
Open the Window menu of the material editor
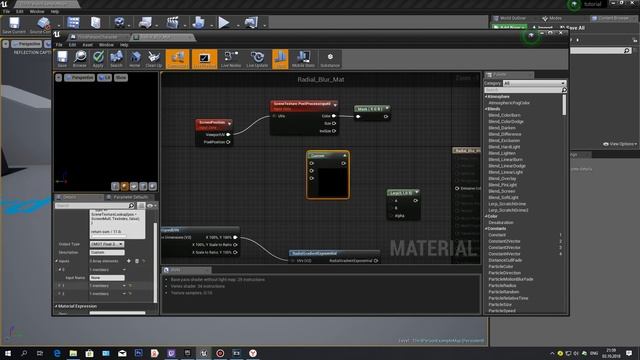(x=106, y=44)
